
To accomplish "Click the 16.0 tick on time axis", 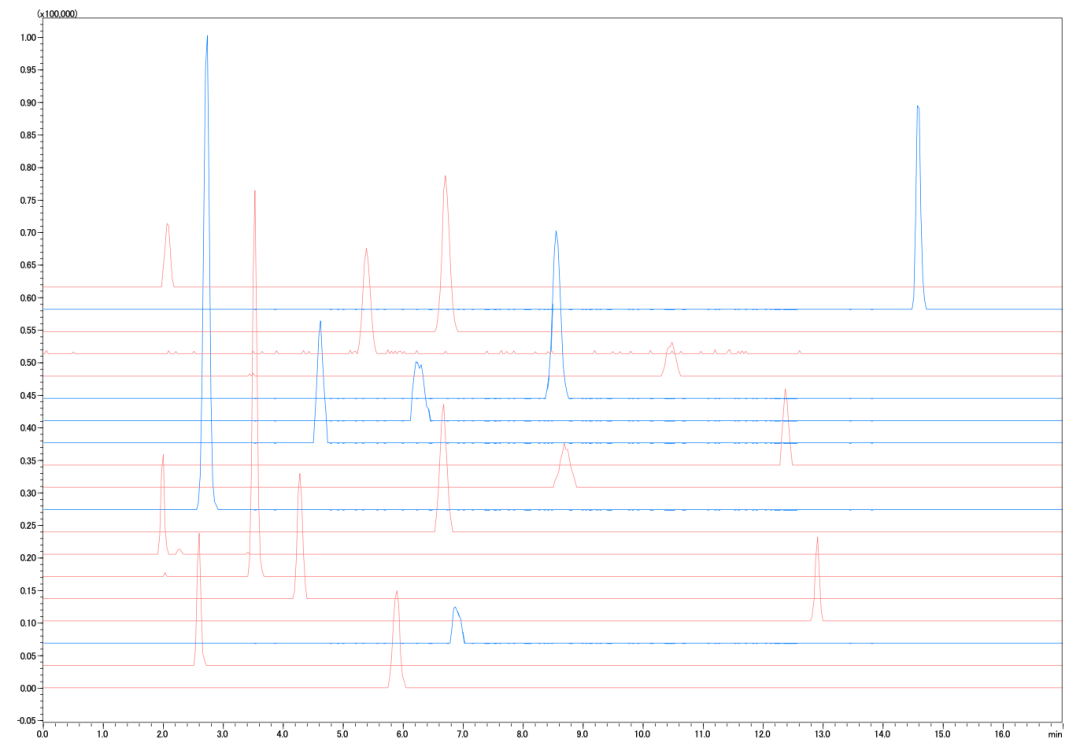I will click(x=1002, y=733).
